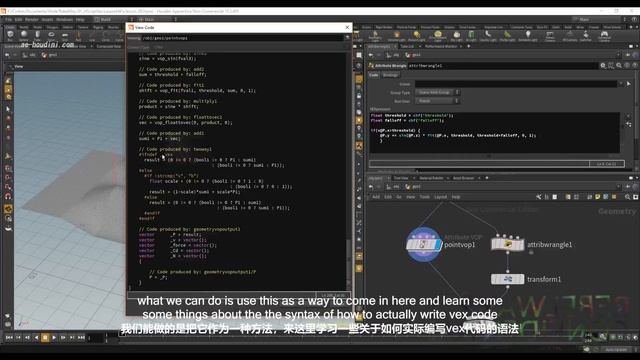
Task: Switch to the Bindings tab
Action: (x=390, y=75)
